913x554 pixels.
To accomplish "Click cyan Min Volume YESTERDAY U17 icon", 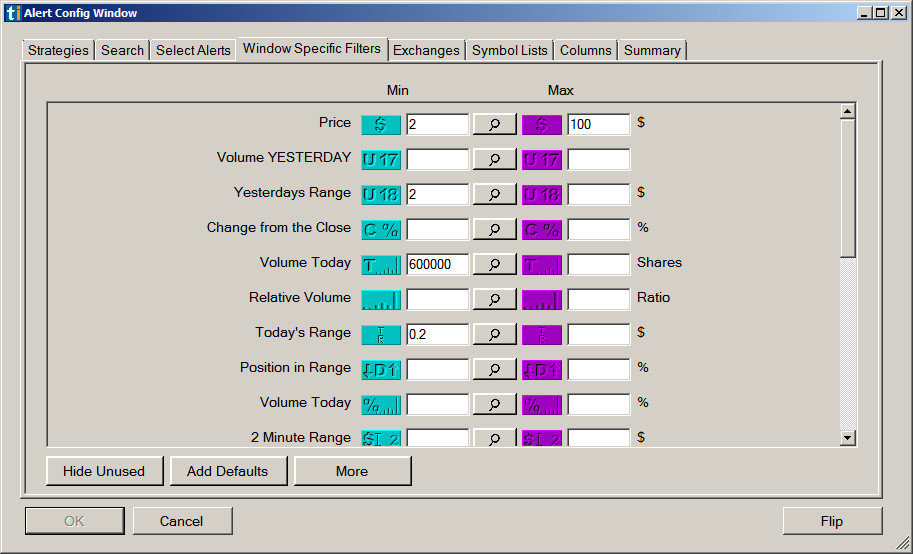I will coord(381,160).
